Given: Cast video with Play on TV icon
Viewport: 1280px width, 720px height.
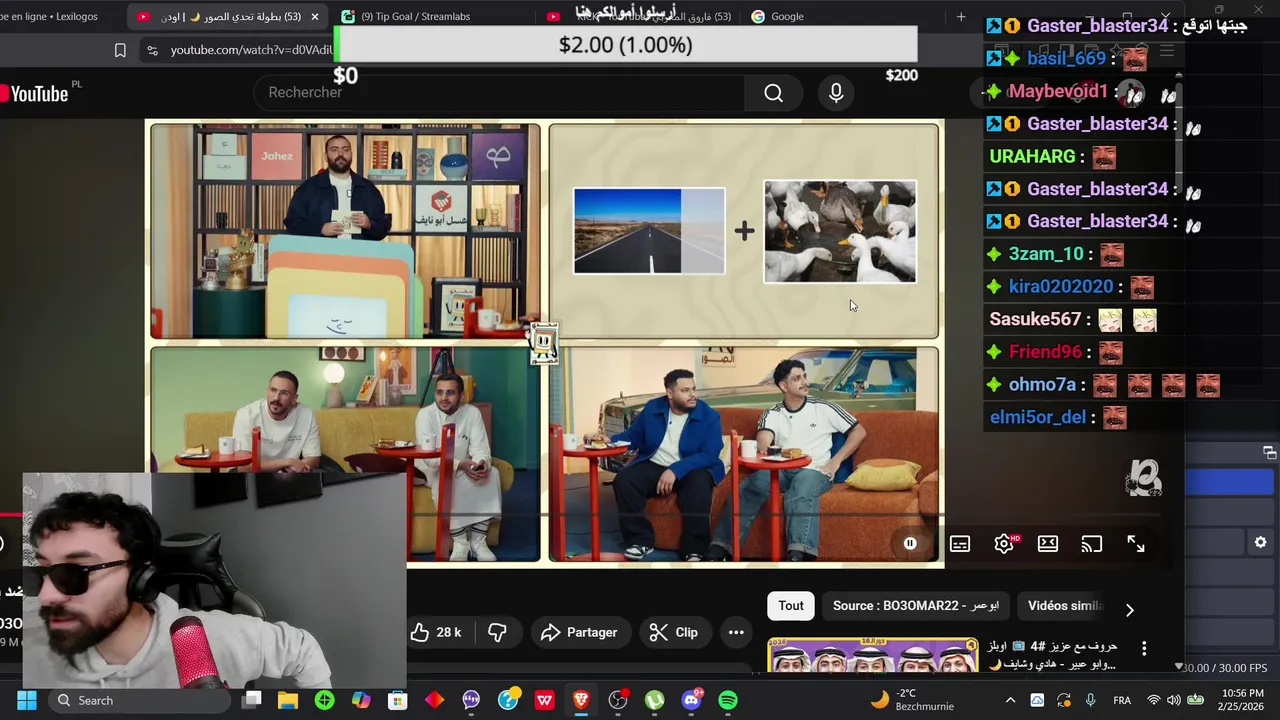Looking at the screenshot, I should tap(1092, 543).
